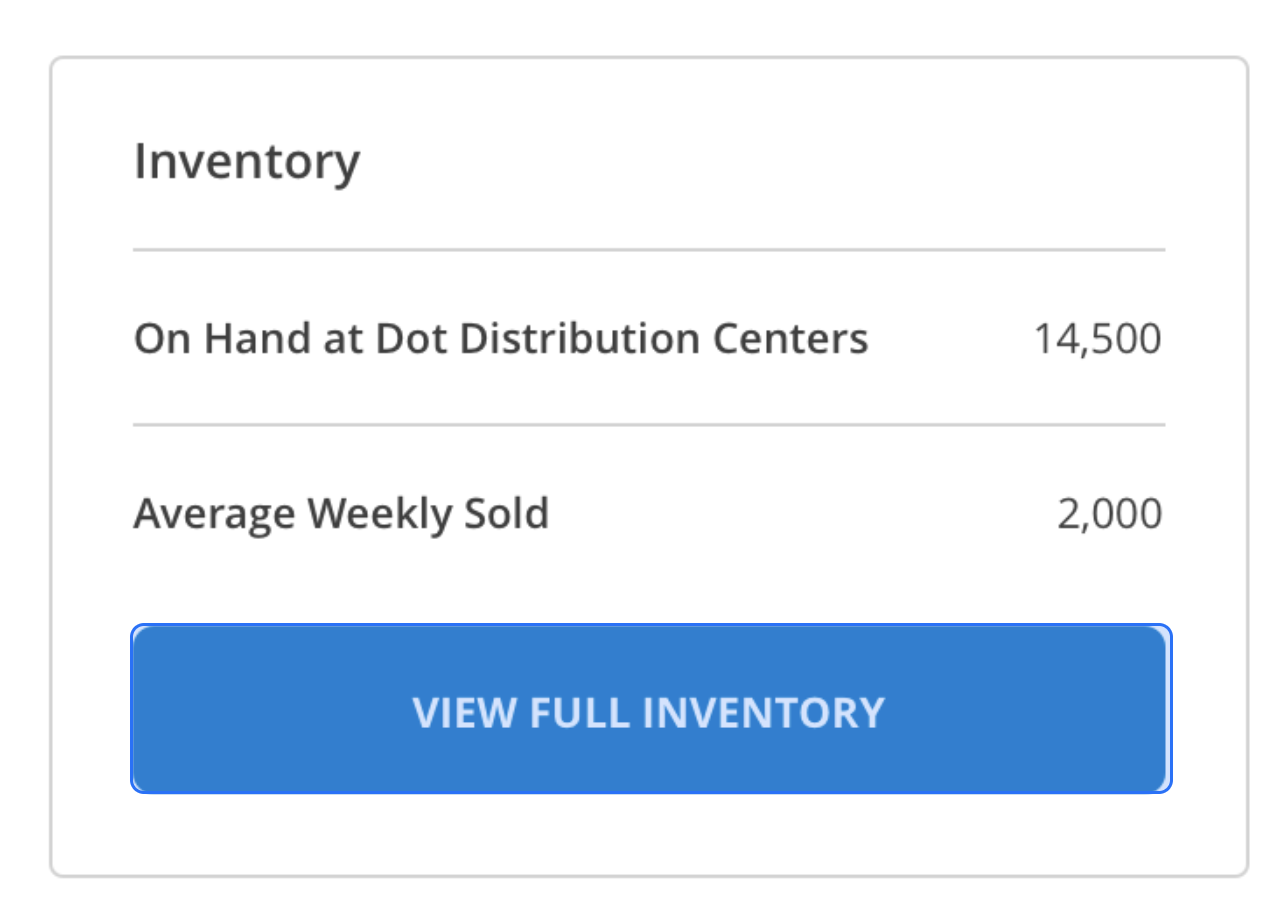Click the word On starting the on-hand row

point(162,339)
